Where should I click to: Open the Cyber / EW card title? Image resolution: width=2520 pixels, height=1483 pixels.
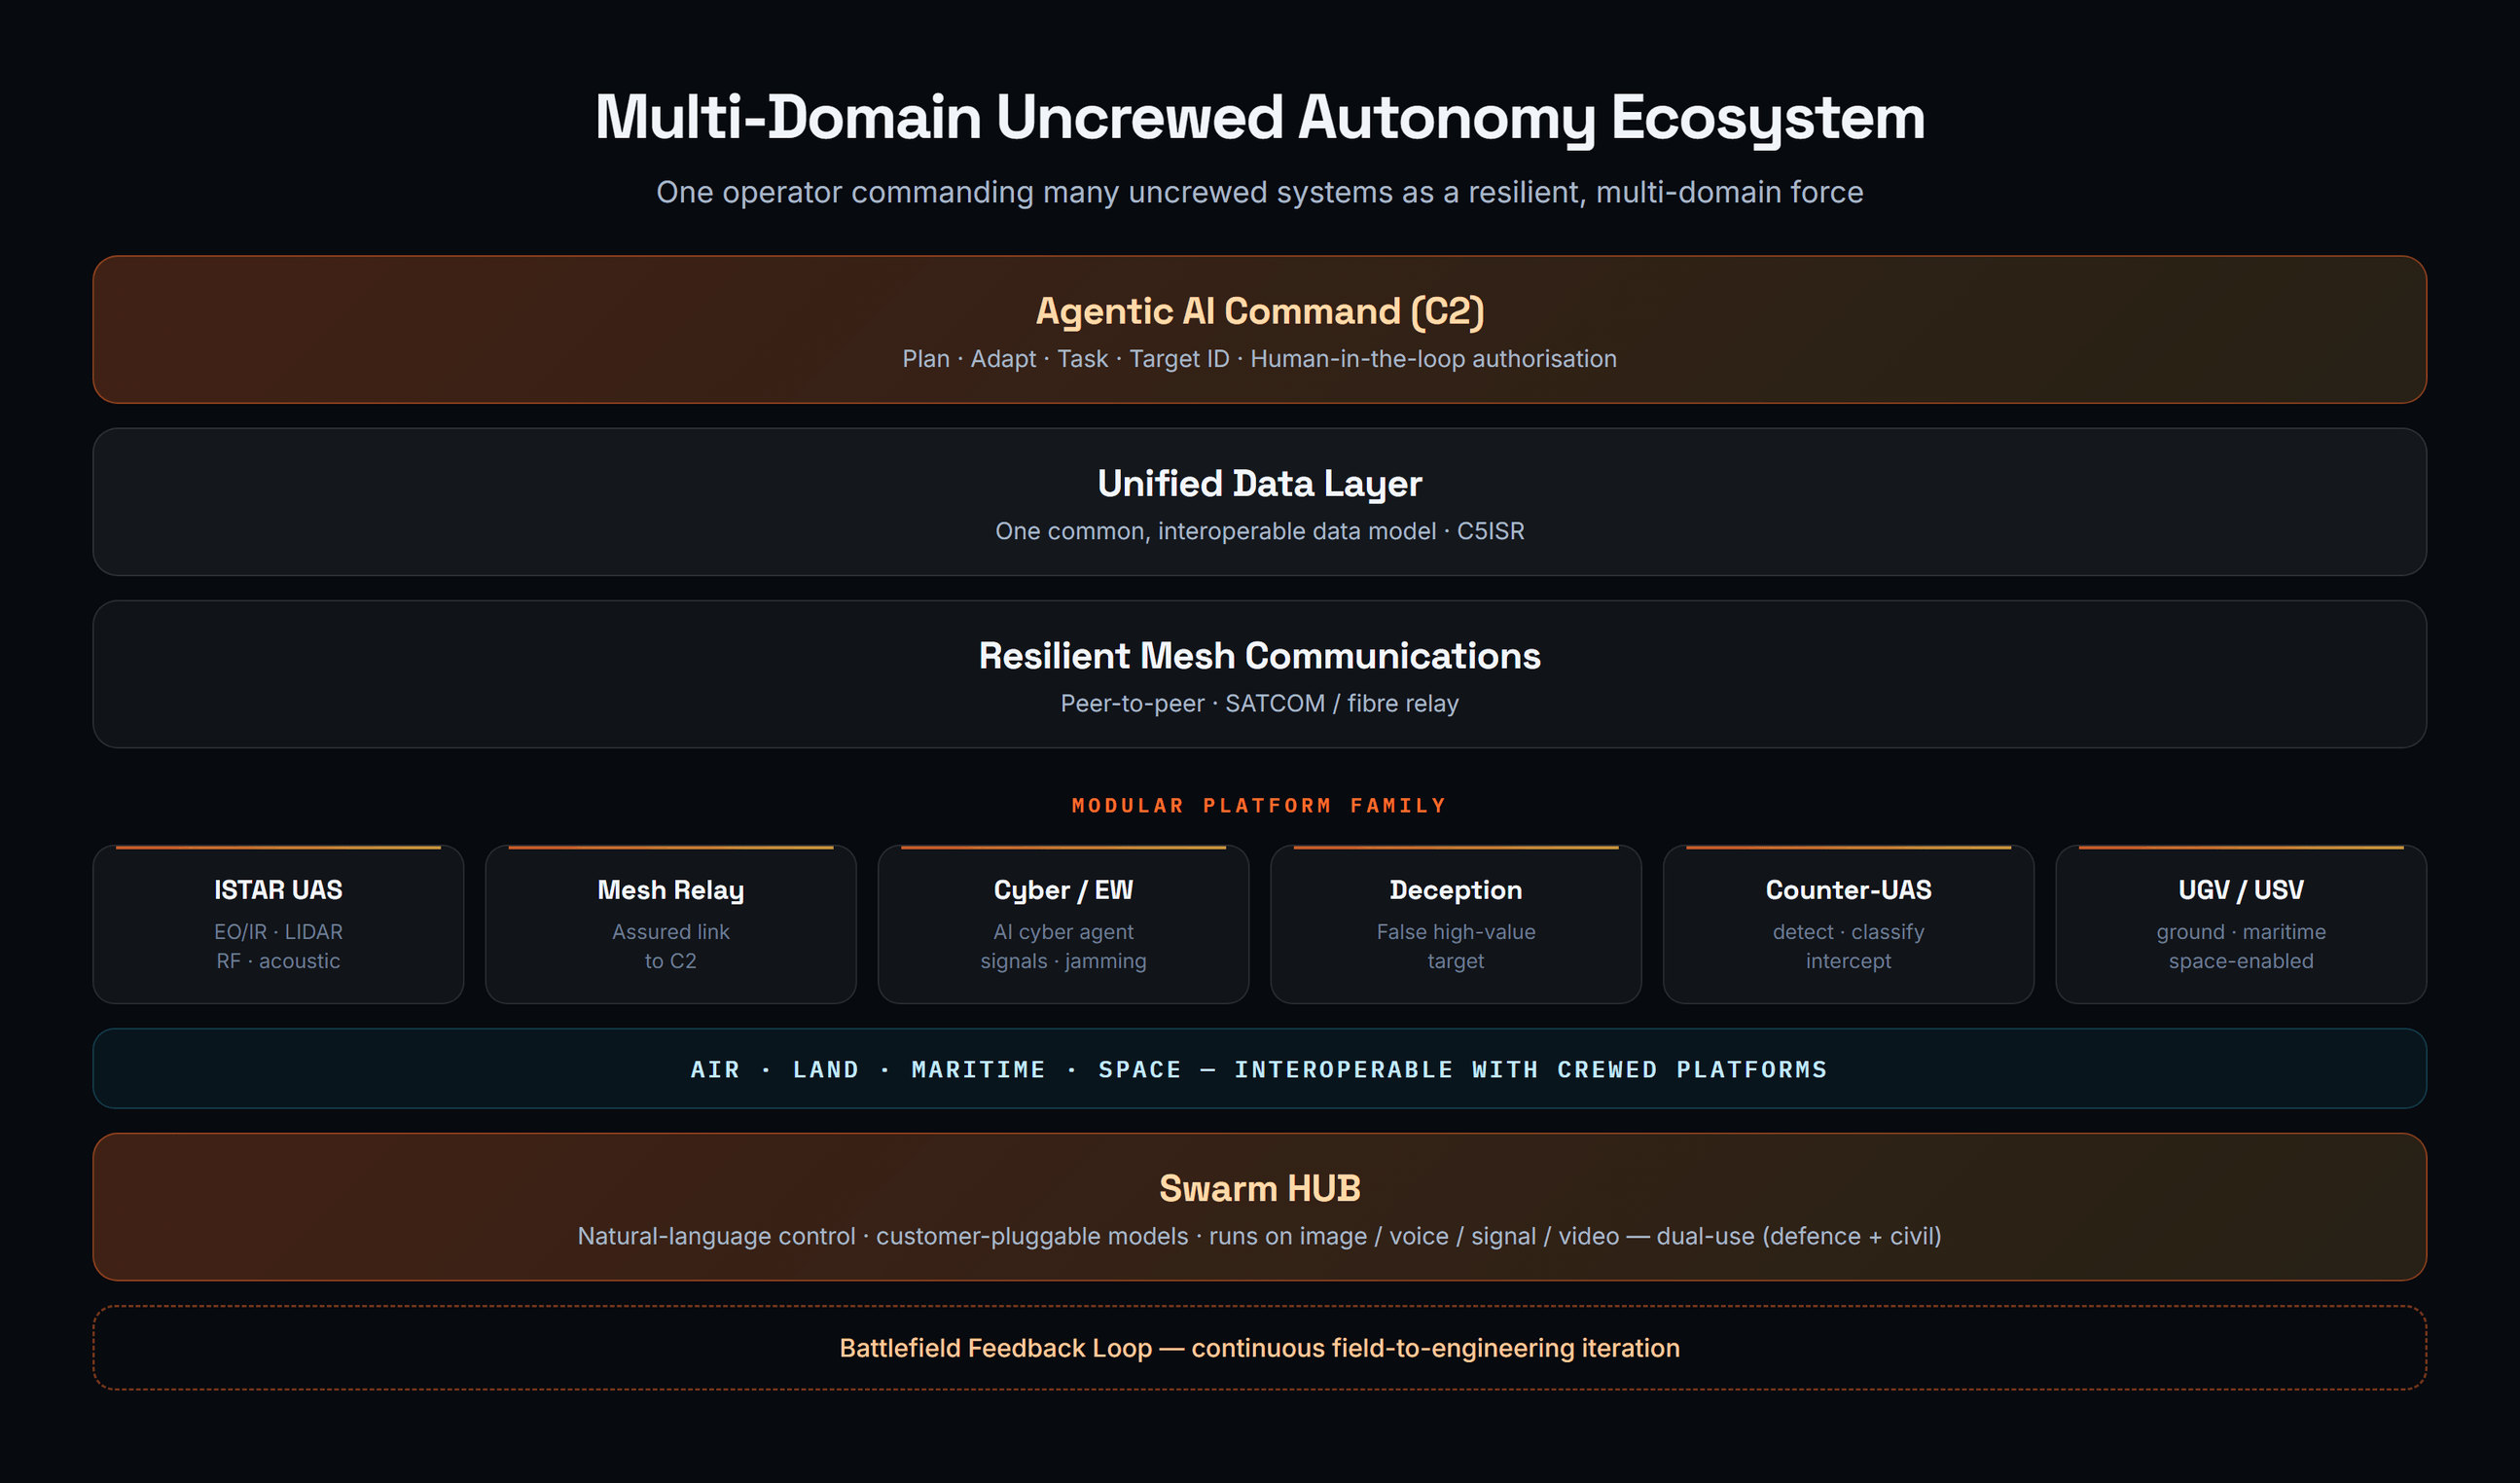click(1063, 890)
